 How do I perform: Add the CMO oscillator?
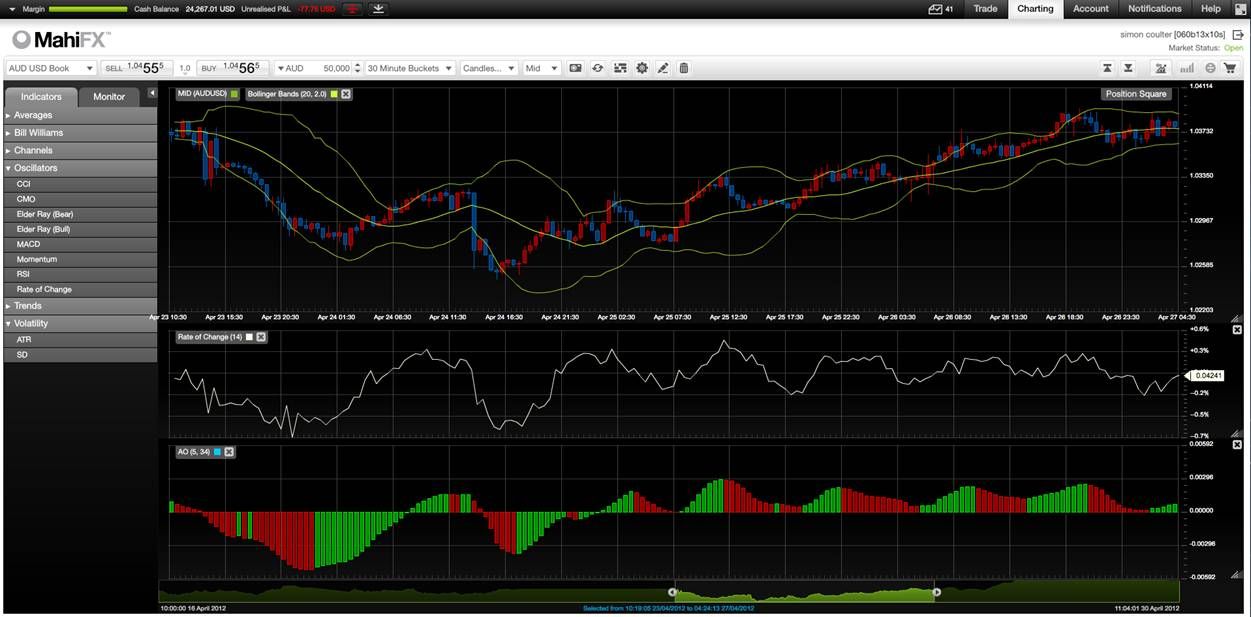pyautogui.click(x=80, y=199)
